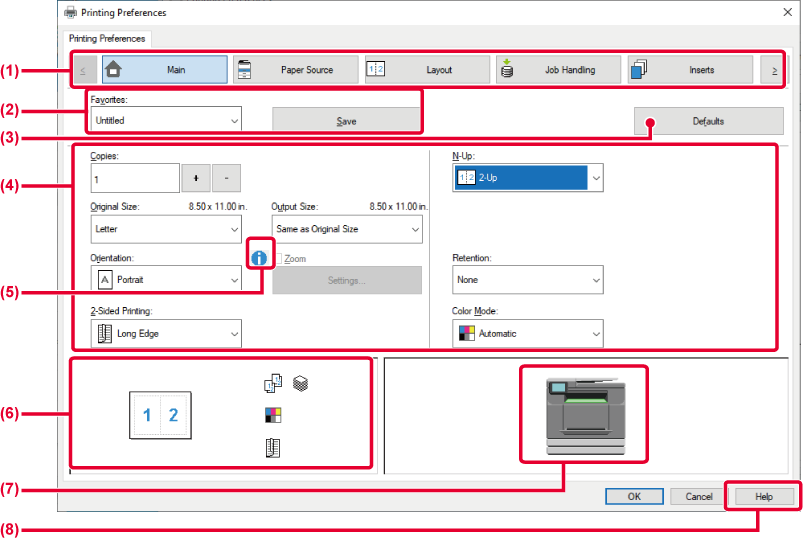Open the 2-Sided Printing dropdown
The image size is (804, 539).
166,333
